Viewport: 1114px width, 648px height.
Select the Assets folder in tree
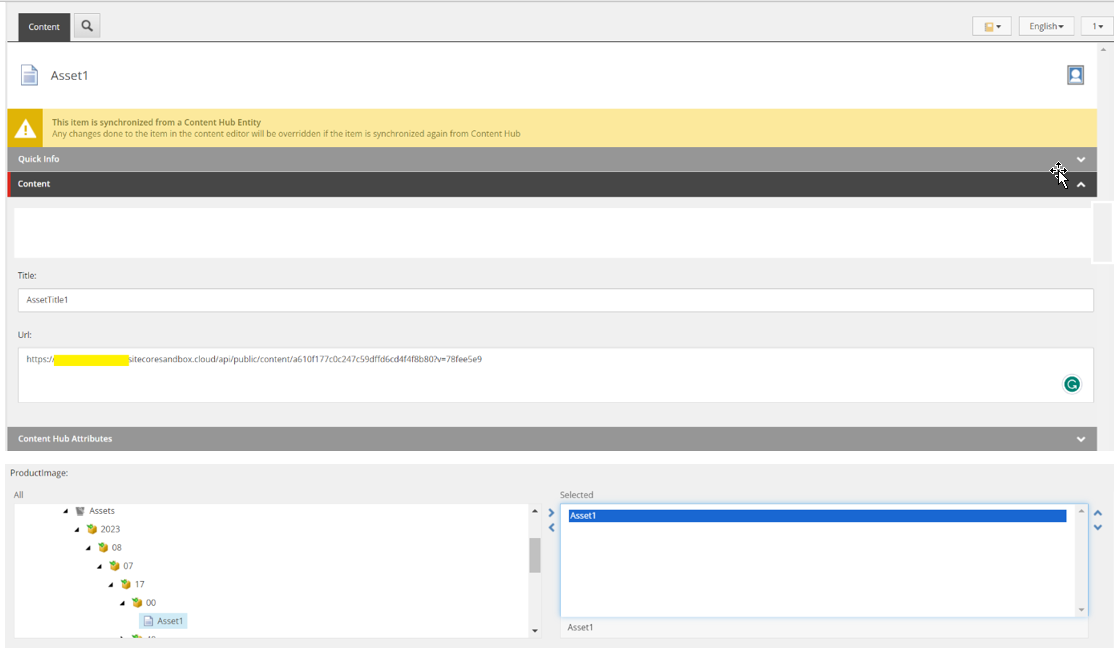[102, 511]
